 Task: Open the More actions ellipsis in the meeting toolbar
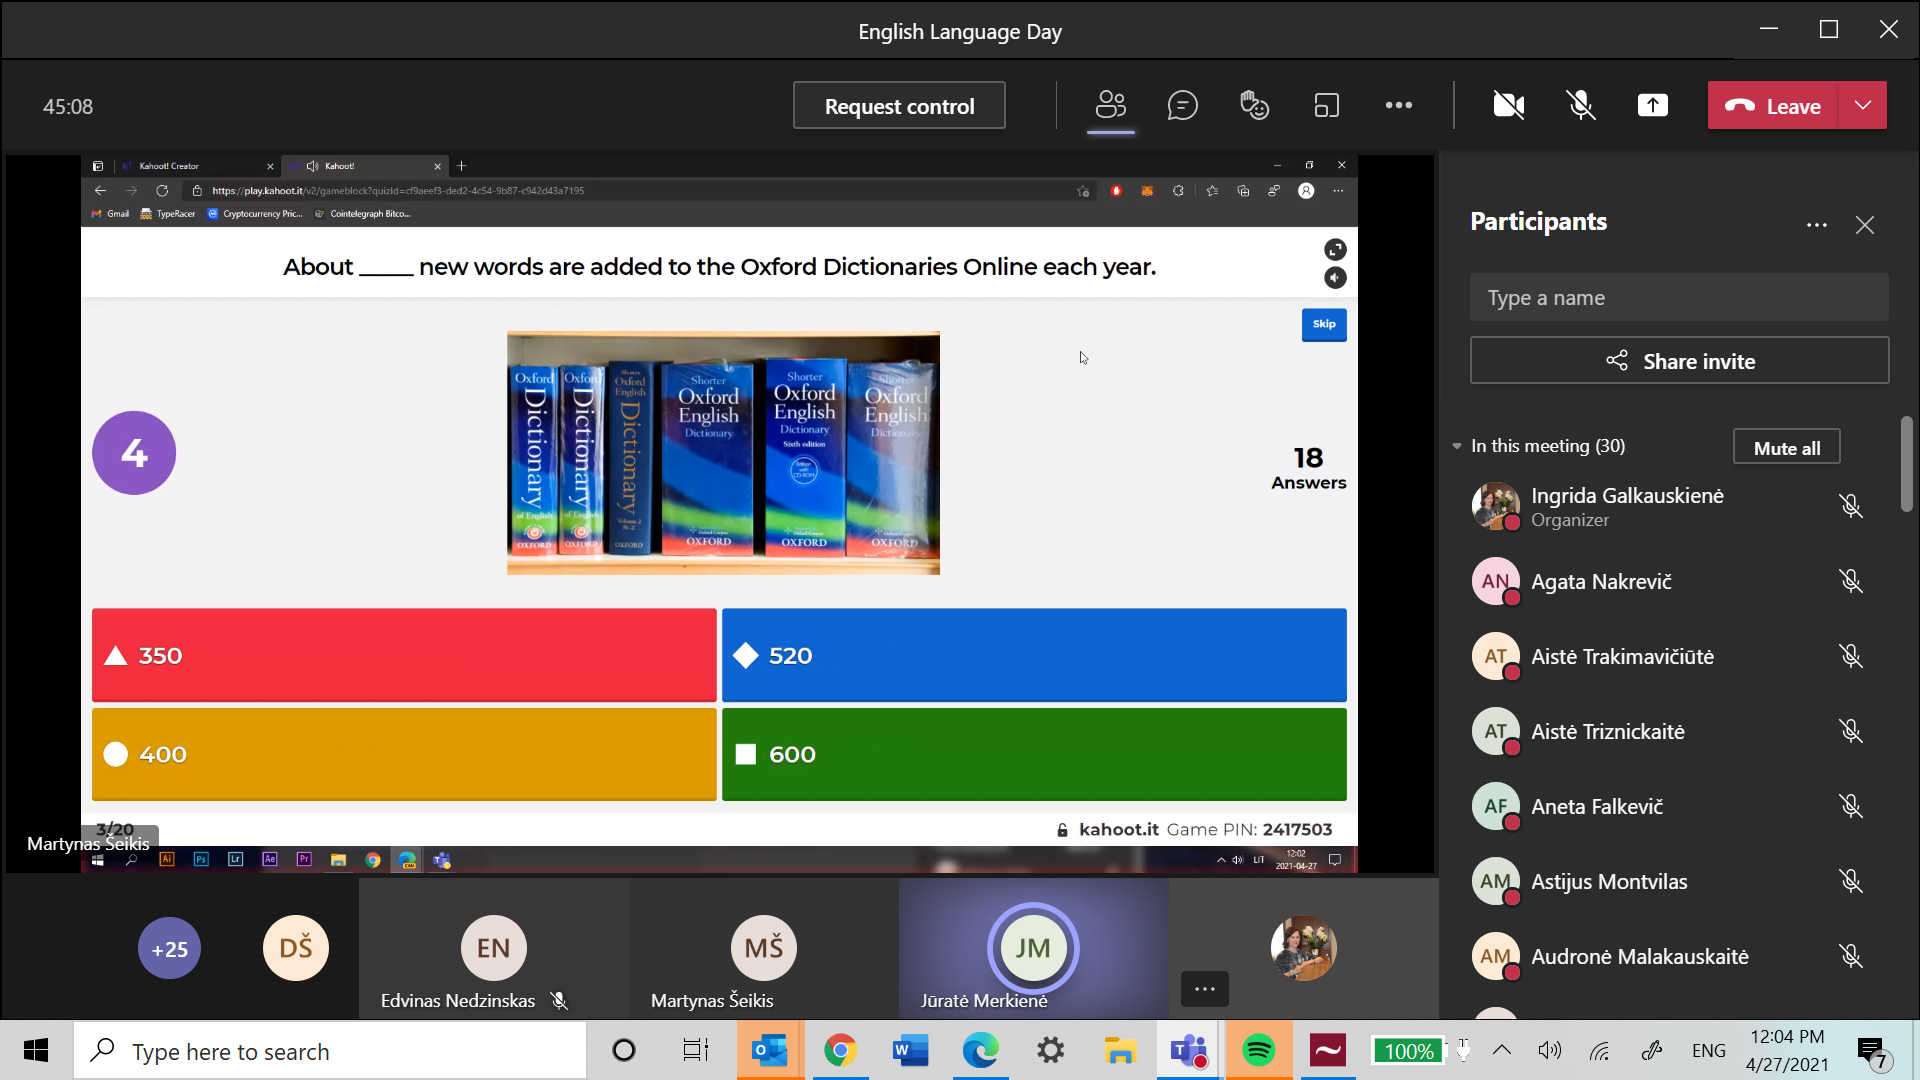(x=1398, y=105)
